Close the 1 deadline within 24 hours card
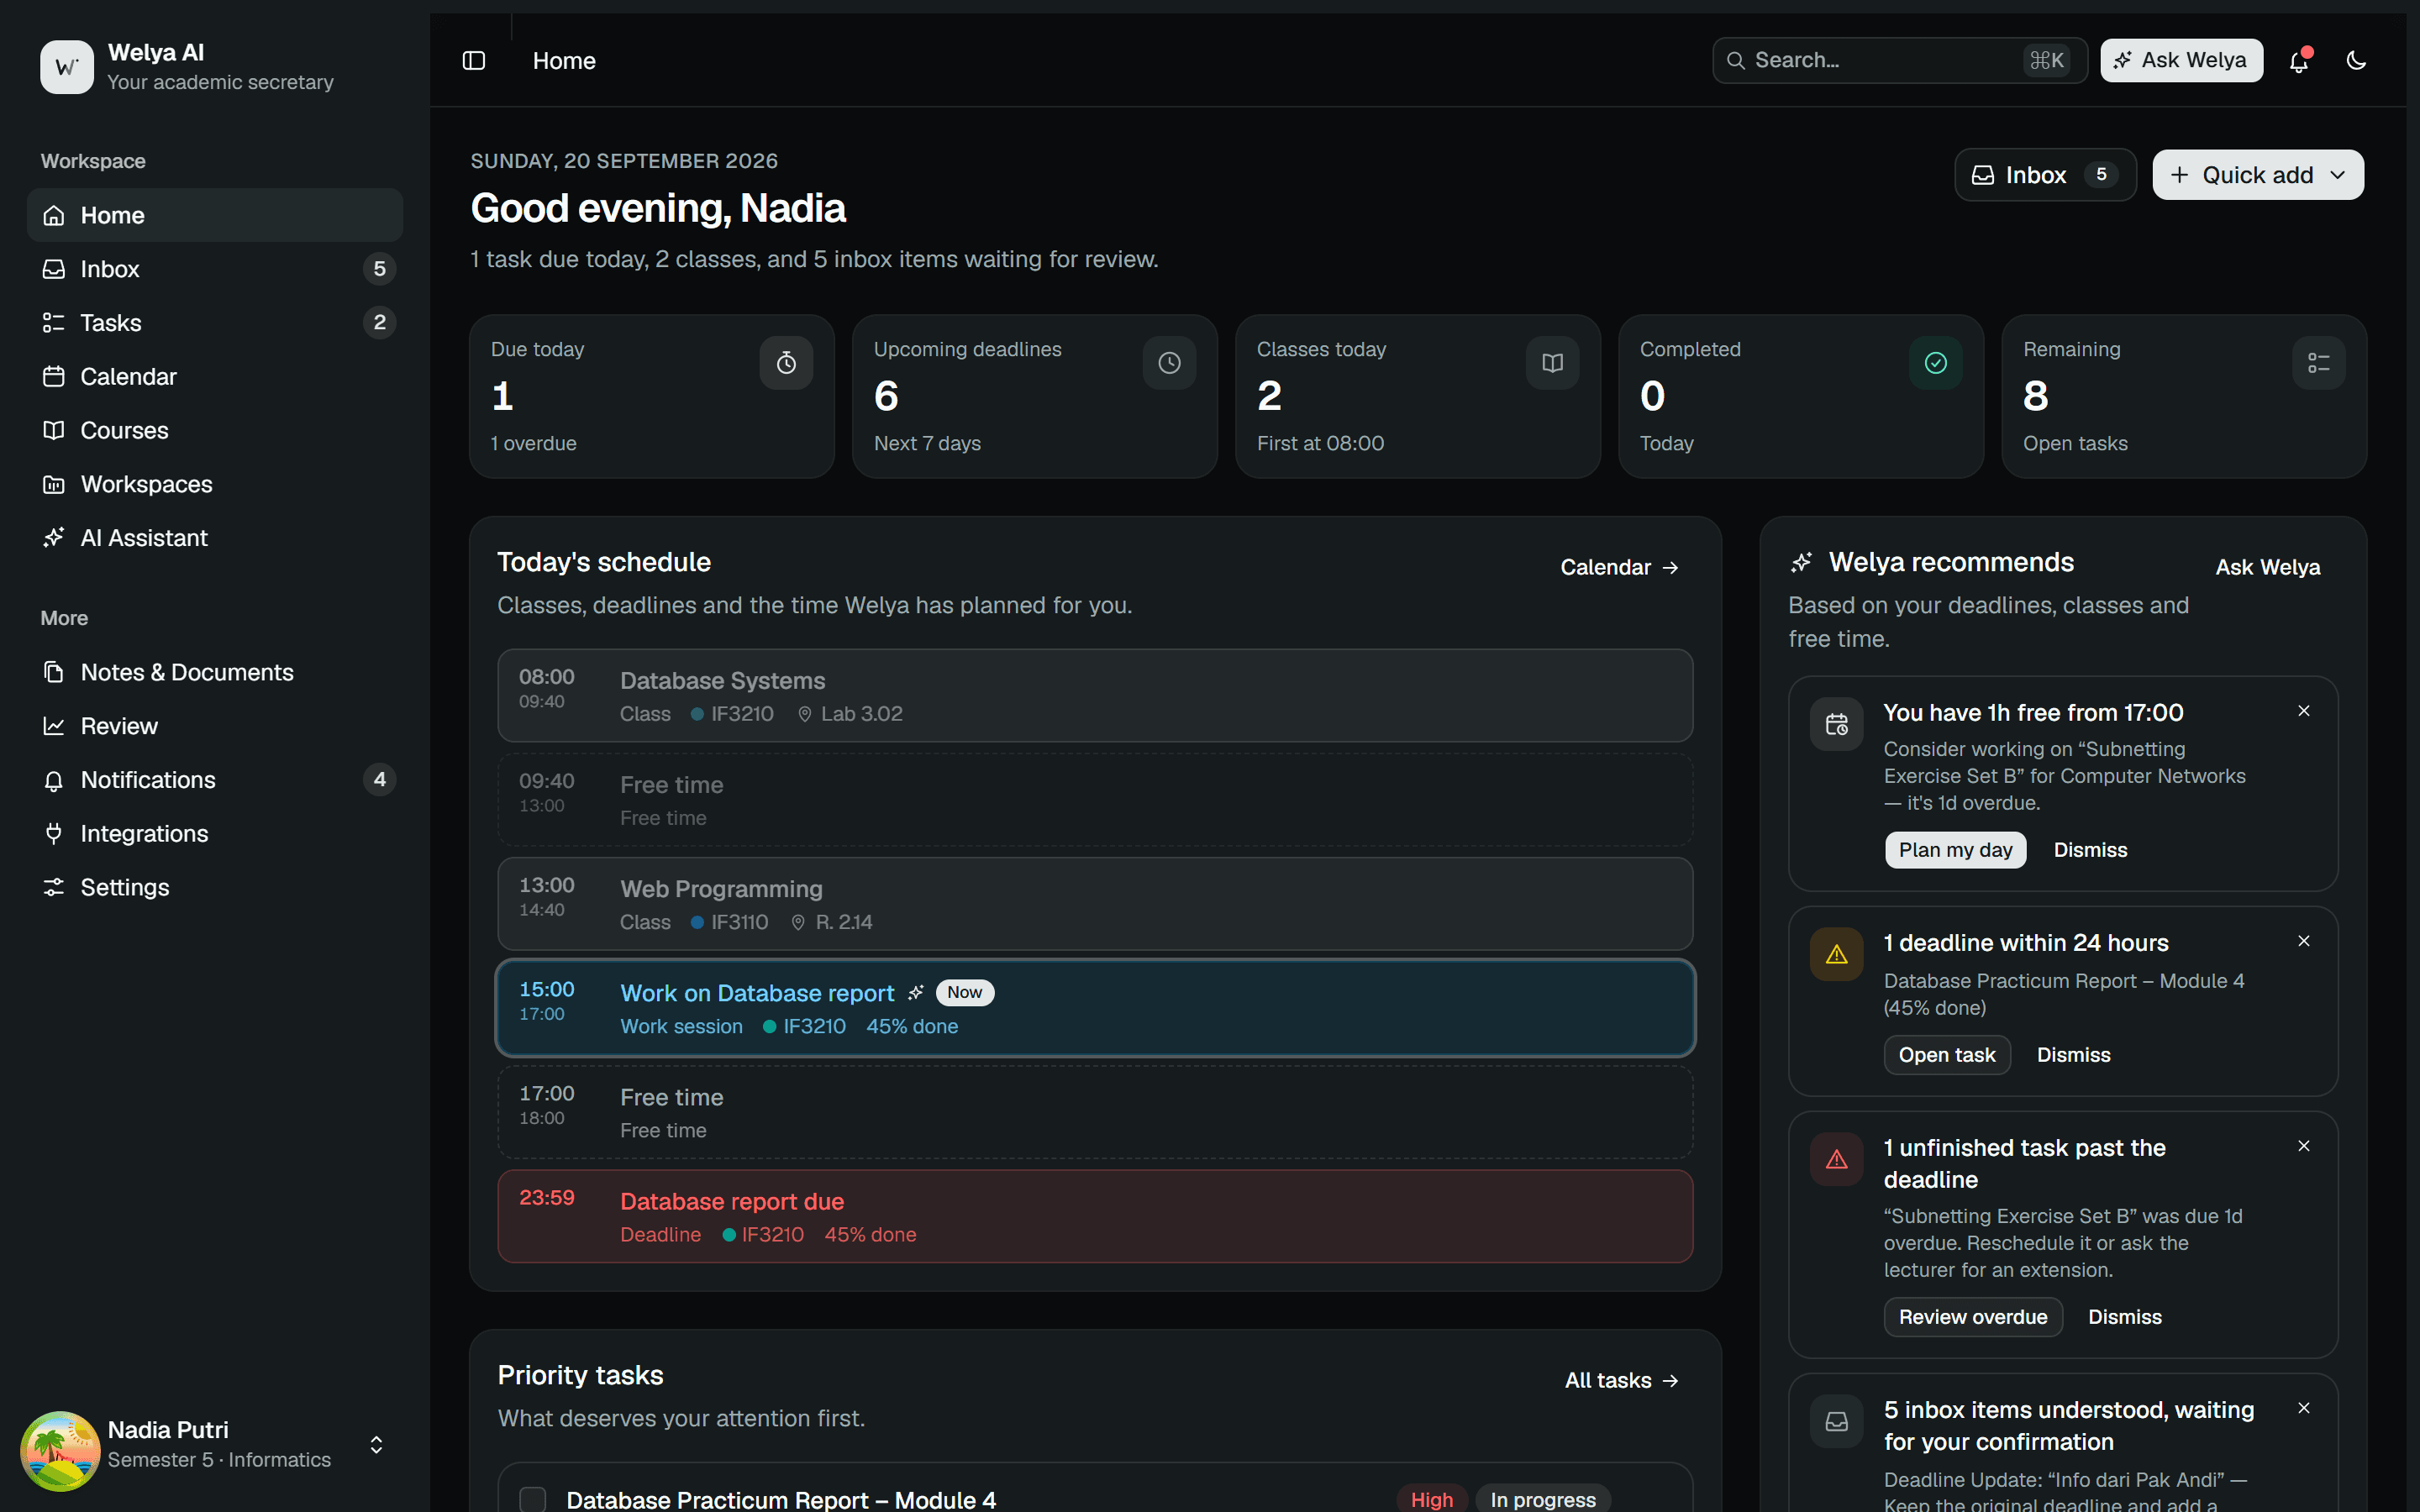The image size is (2420, 1512). coord(2304,941)
